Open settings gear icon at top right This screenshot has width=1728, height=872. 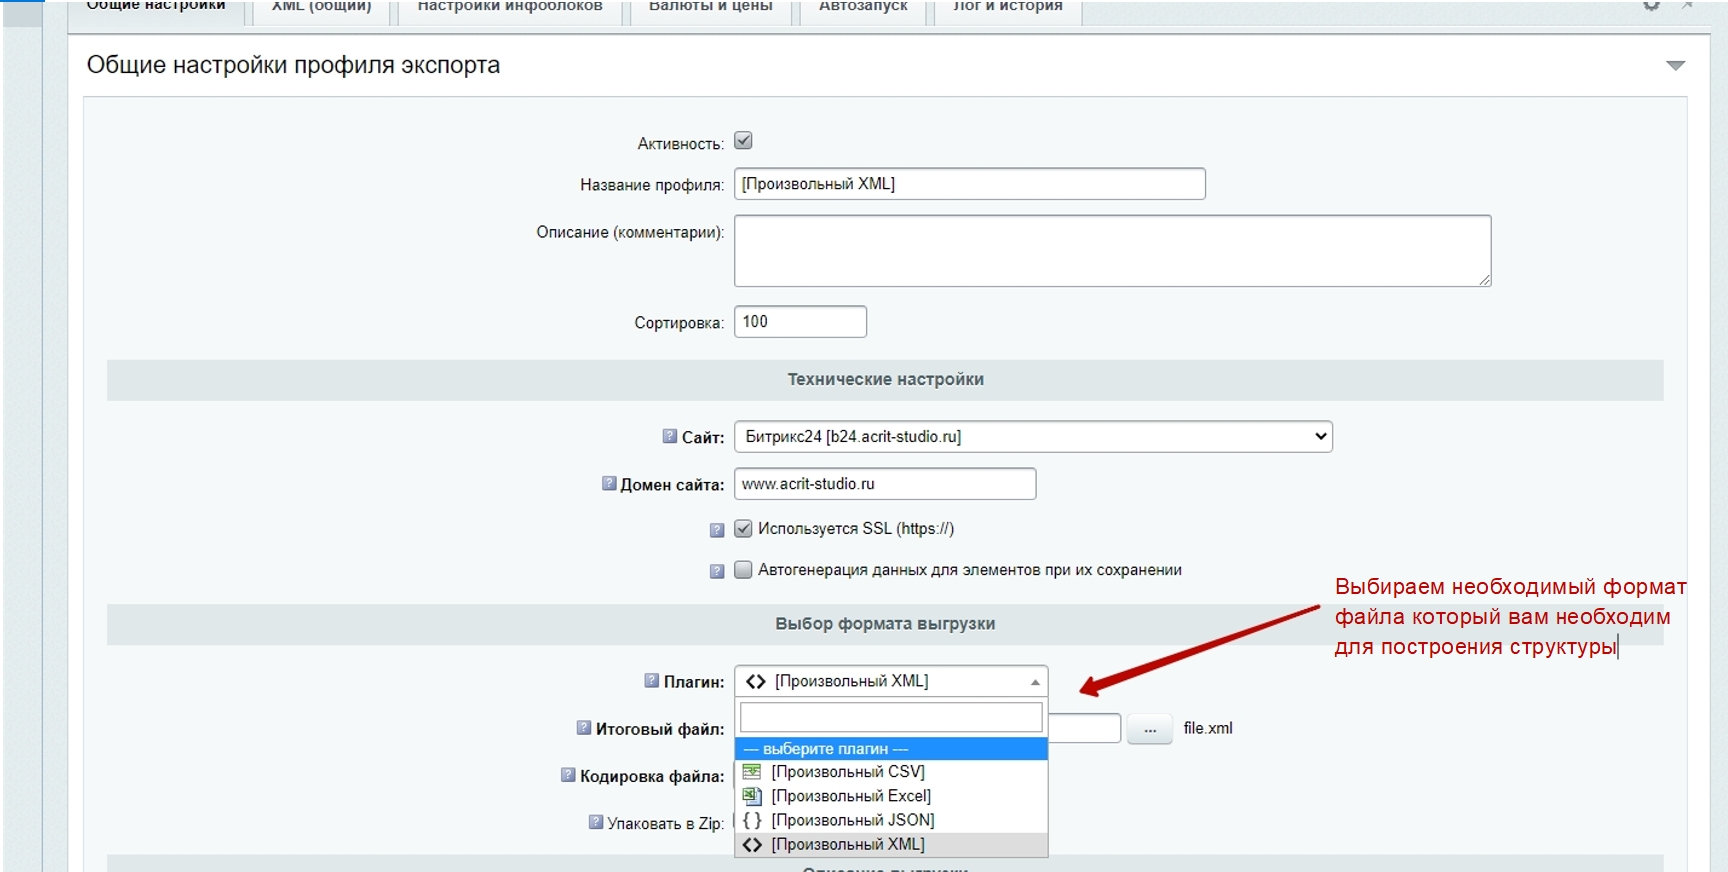click(1651, 6)
